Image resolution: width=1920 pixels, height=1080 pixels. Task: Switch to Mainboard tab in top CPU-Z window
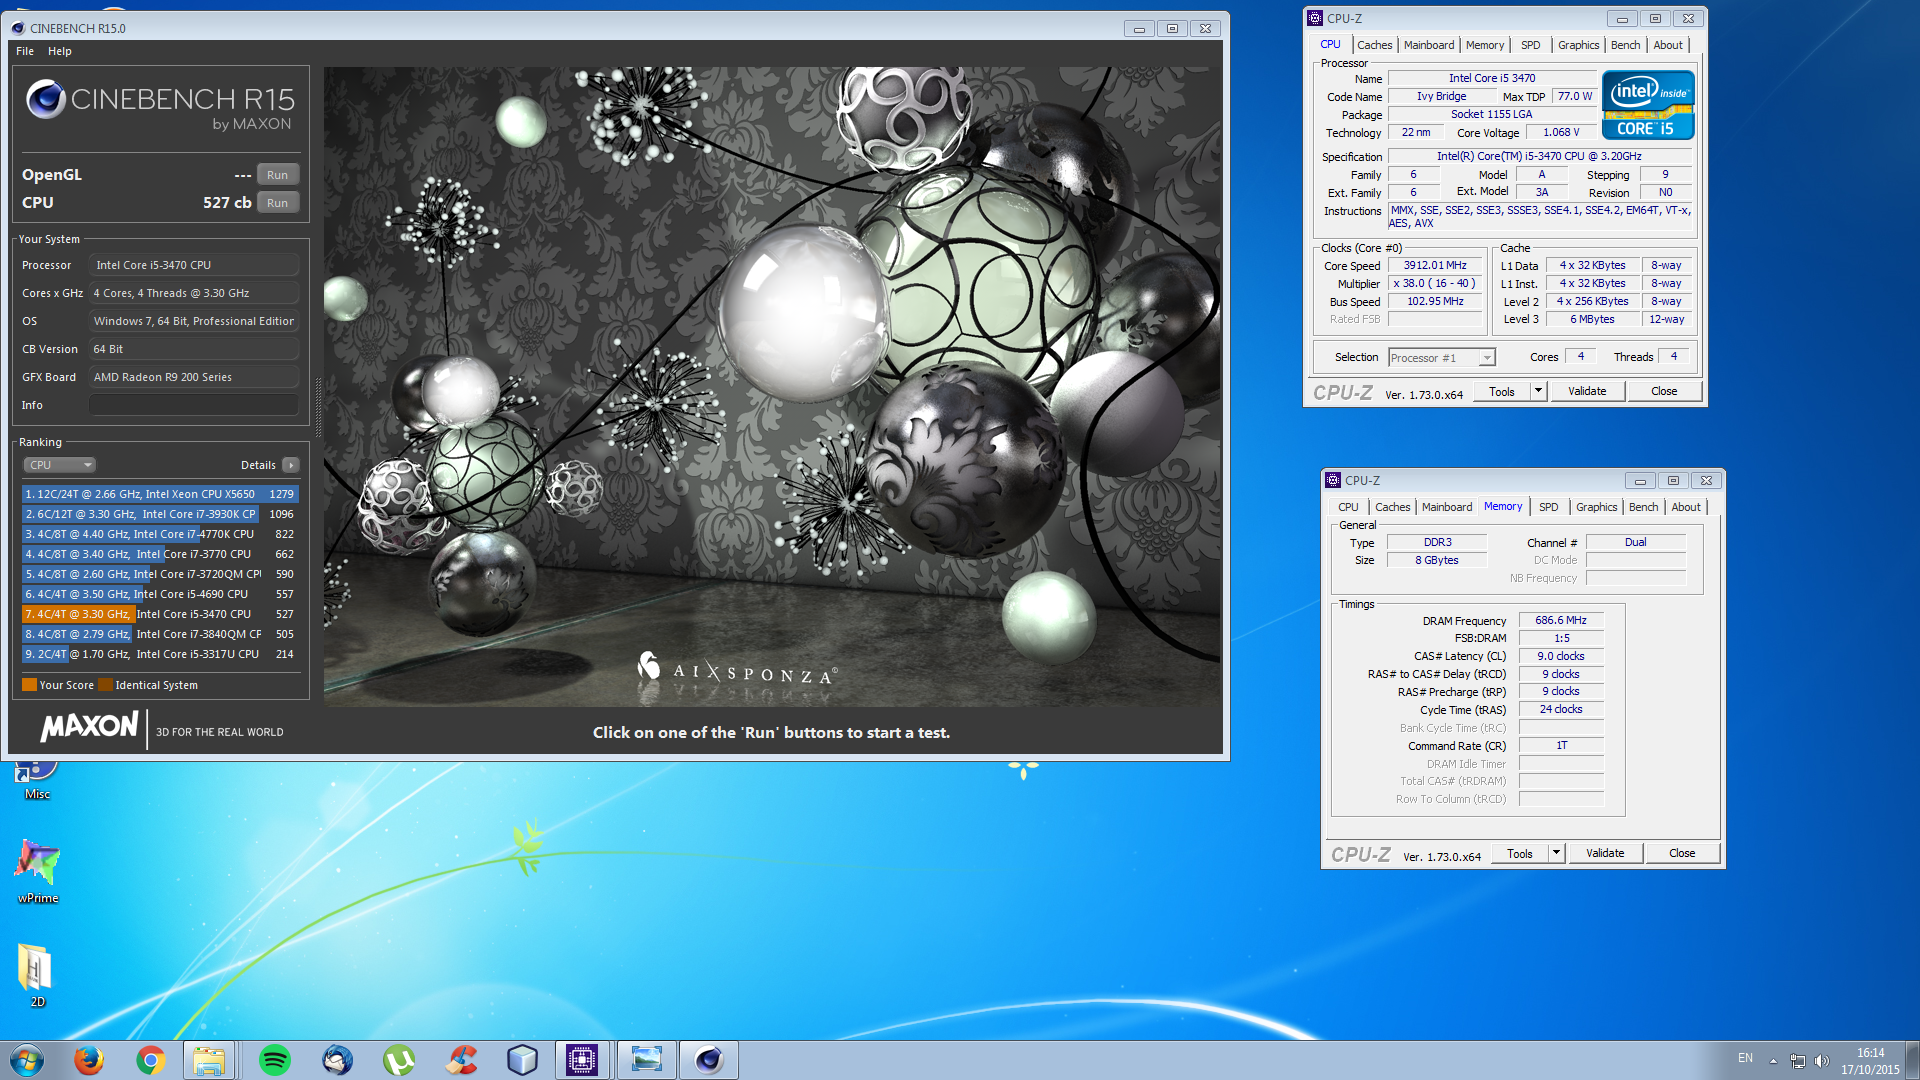tap(1429, 45)
